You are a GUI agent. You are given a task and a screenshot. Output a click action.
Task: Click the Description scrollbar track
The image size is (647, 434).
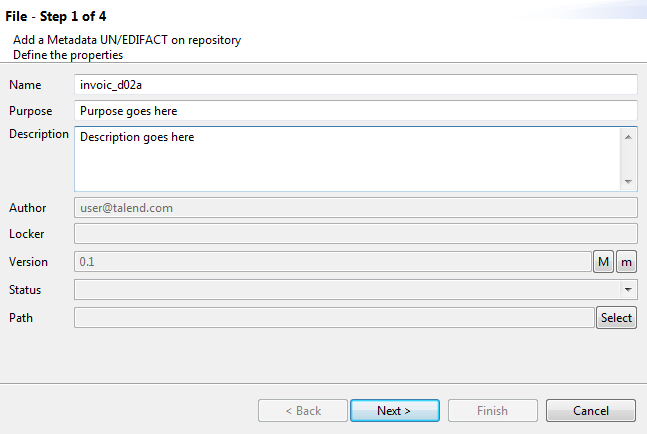(x=629, y=158)
